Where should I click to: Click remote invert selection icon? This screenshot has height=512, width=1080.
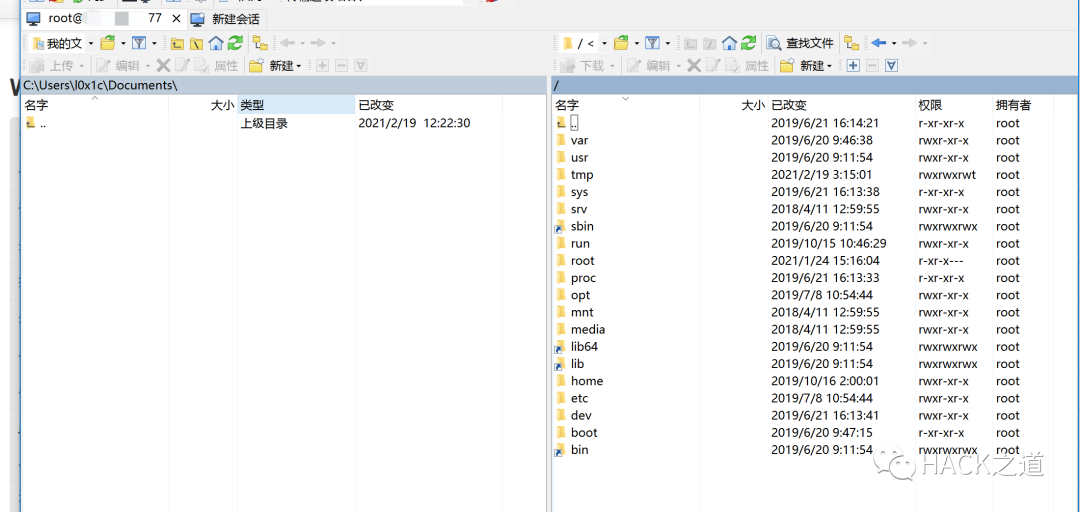(891, 66)
